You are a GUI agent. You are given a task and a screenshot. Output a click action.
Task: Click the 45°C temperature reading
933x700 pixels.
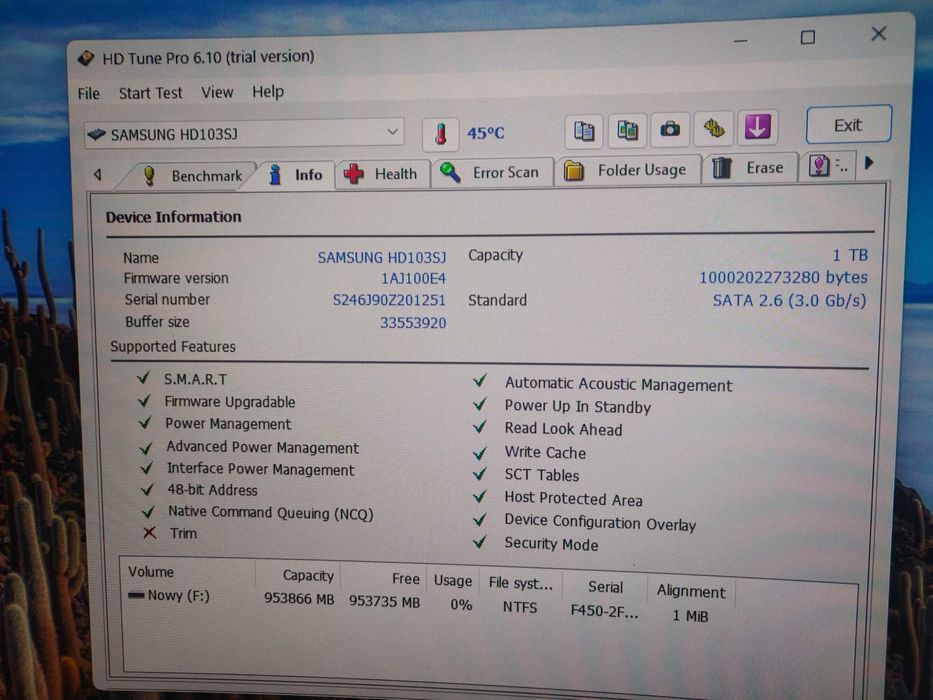(486, 133)
